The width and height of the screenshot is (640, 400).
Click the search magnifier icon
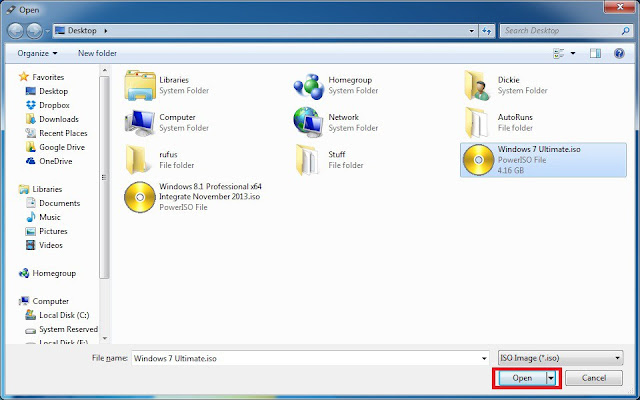pyautogui.click(x=625, y=31)
